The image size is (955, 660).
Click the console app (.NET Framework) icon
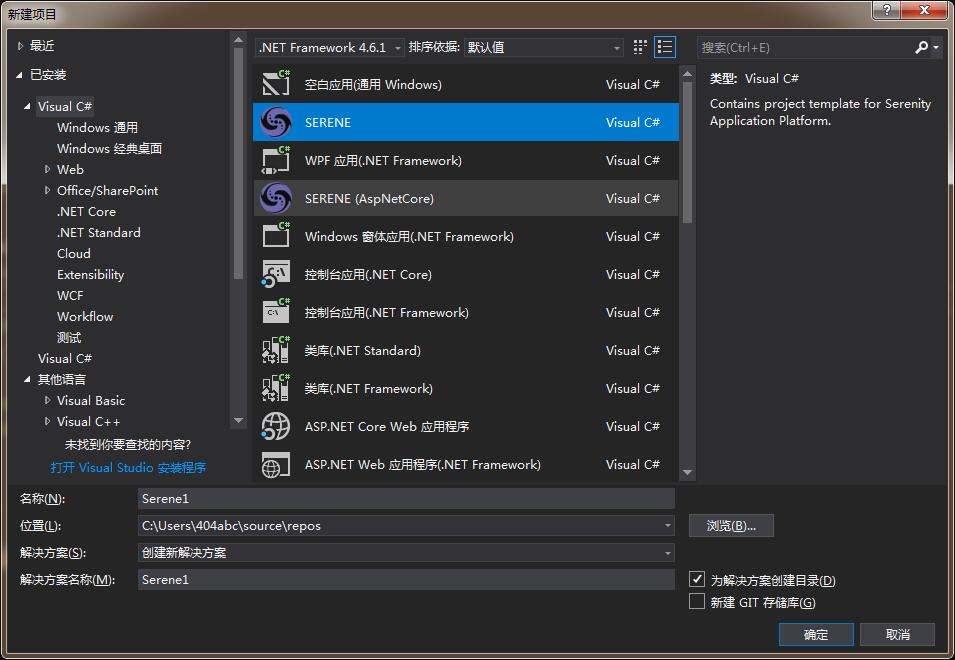[276, 312]
